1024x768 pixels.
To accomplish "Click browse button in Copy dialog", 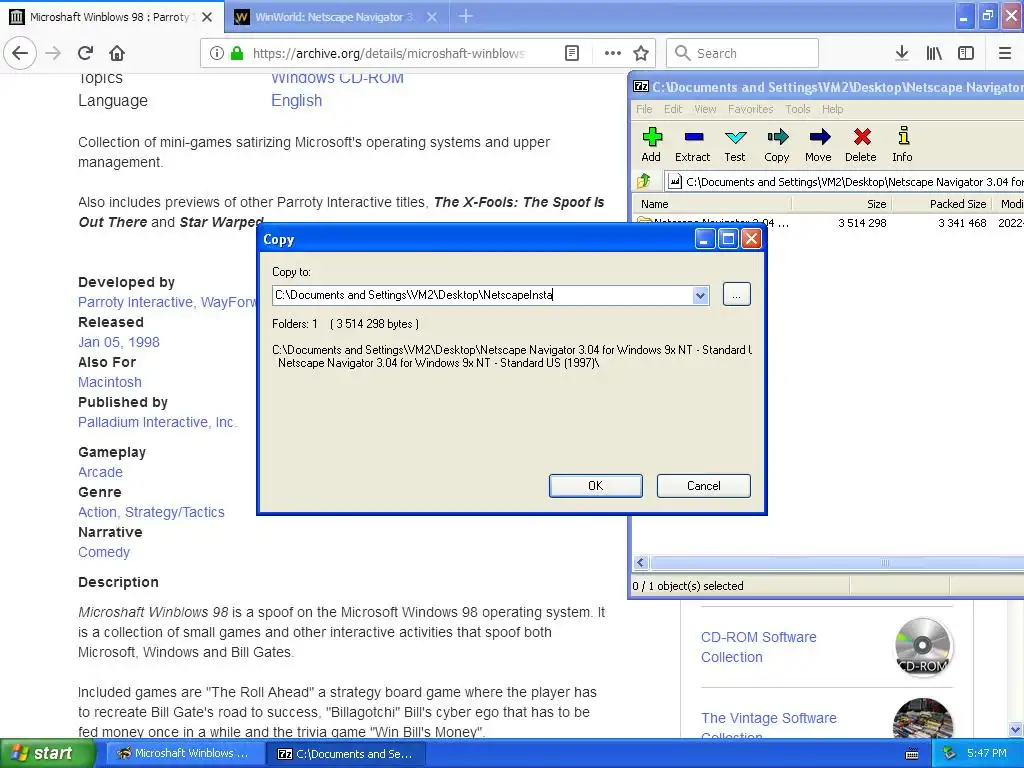I will (x=737, y=295).
